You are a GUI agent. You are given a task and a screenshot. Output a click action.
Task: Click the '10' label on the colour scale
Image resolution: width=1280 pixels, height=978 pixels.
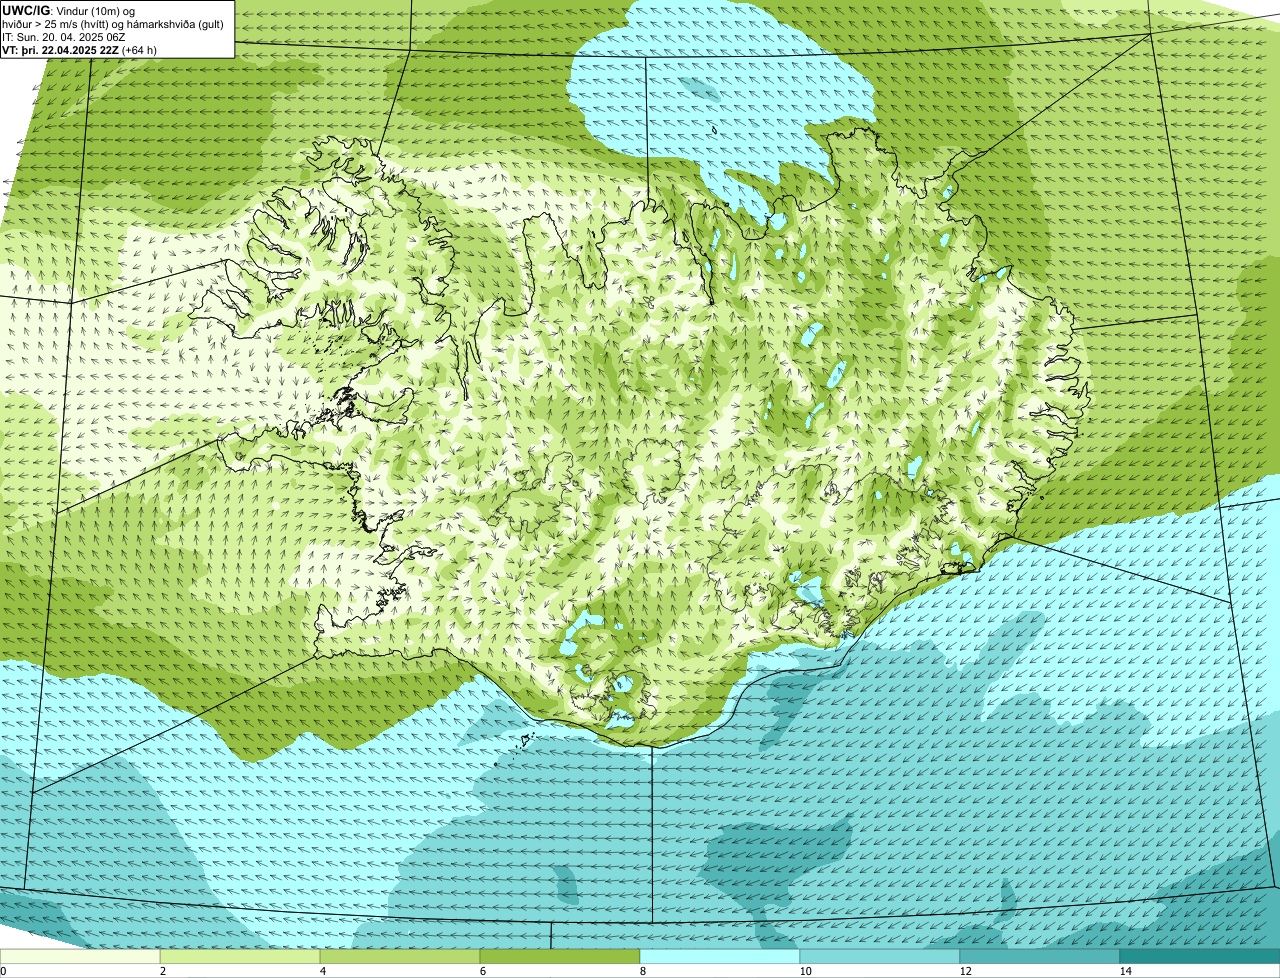pos(805,971)
